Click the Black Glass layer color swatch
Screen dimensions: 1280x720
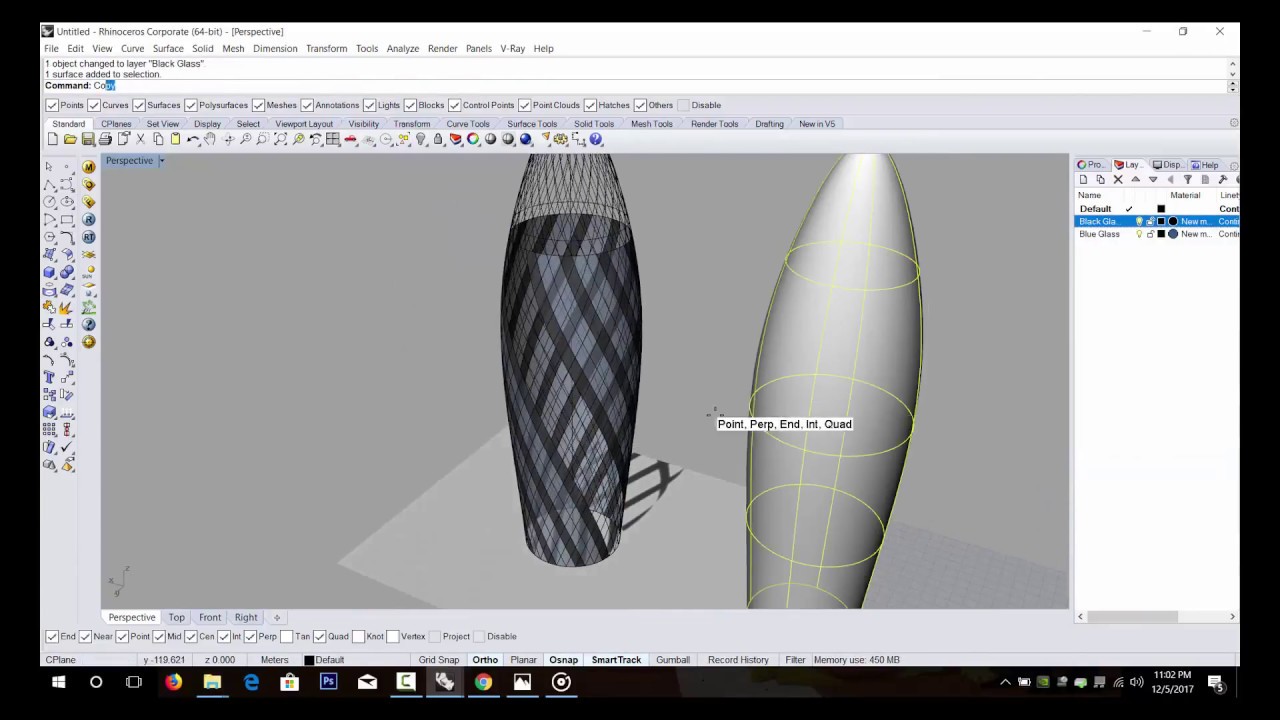click(x=1161, y=221)
